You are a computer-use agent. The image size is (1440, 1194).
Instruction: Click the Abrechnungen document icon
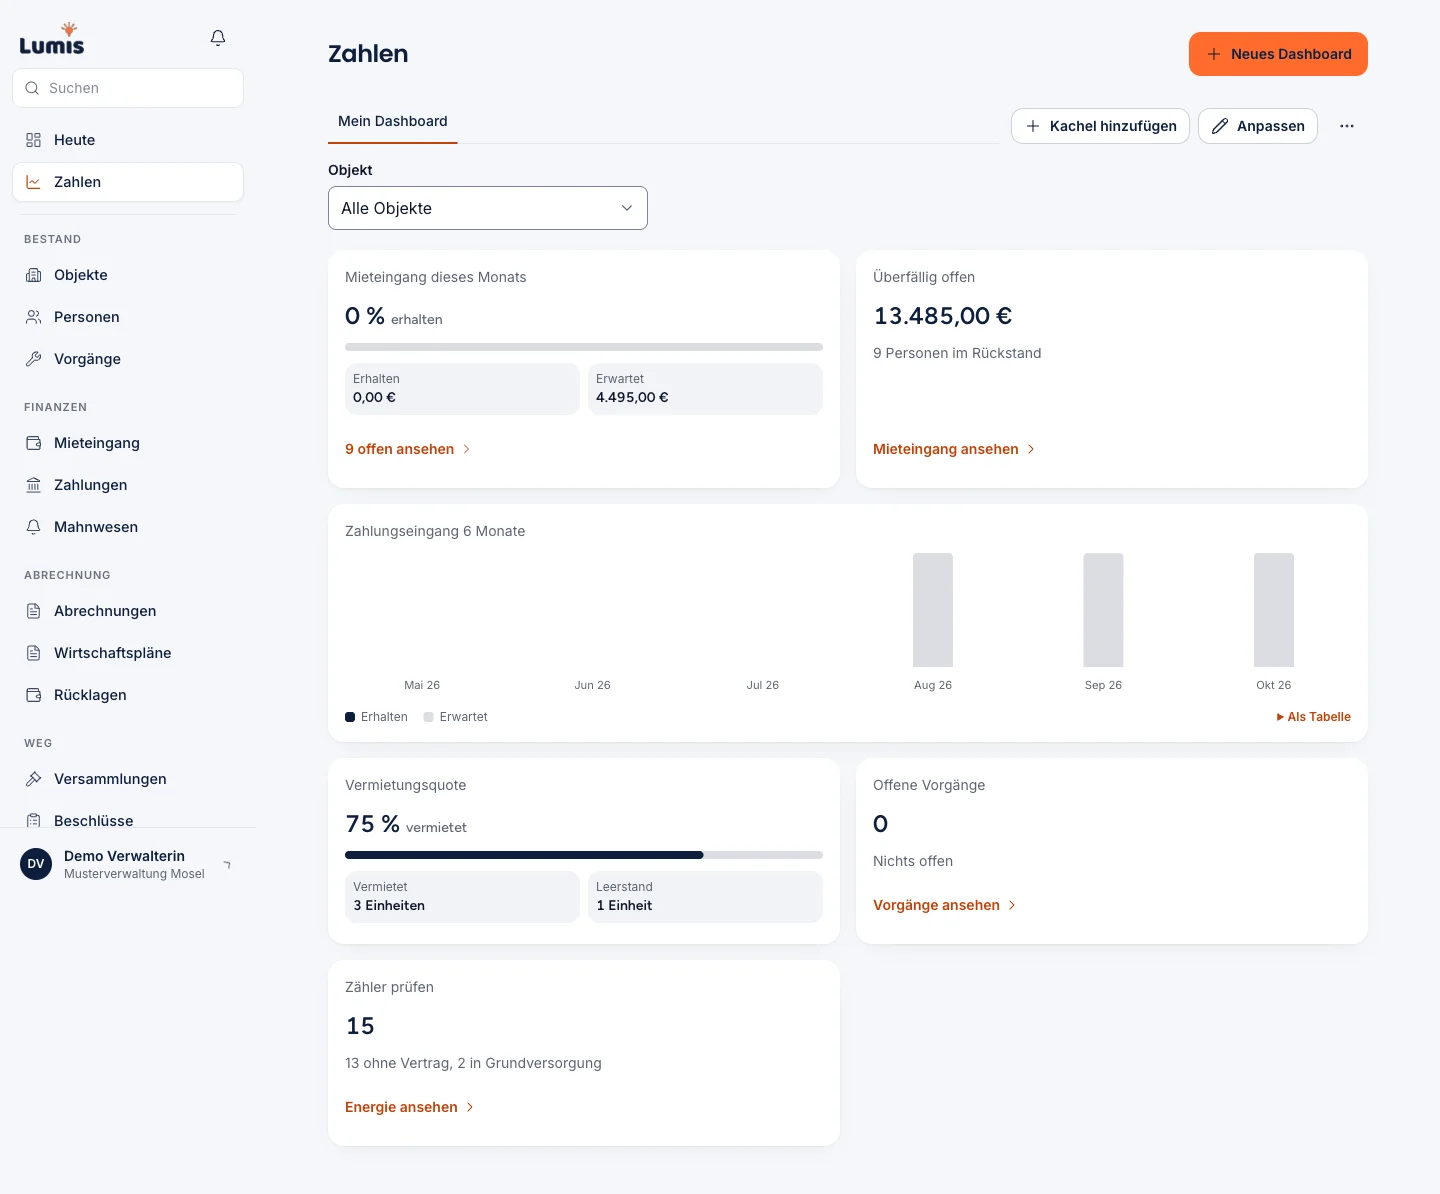pyautogui.click(x=34, y=611)
